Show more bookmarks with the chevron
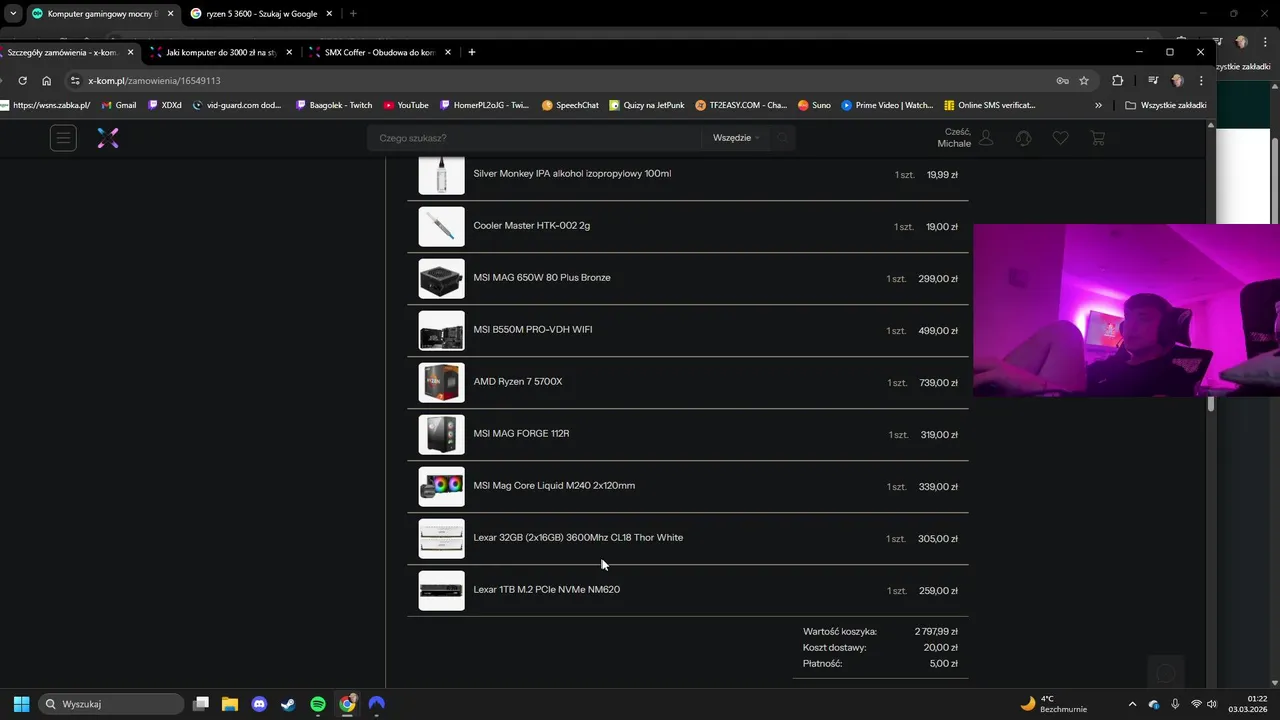The height and width of the screenshot is (720, 1280). pos(1098,105)
